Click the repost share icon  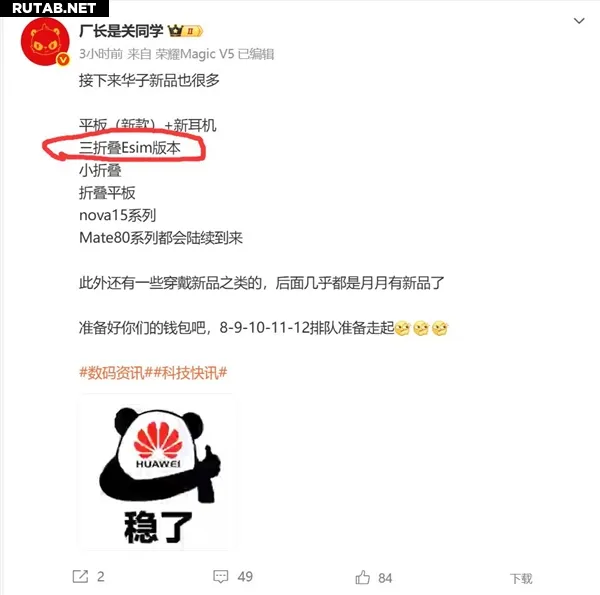(x=80, y=576)
